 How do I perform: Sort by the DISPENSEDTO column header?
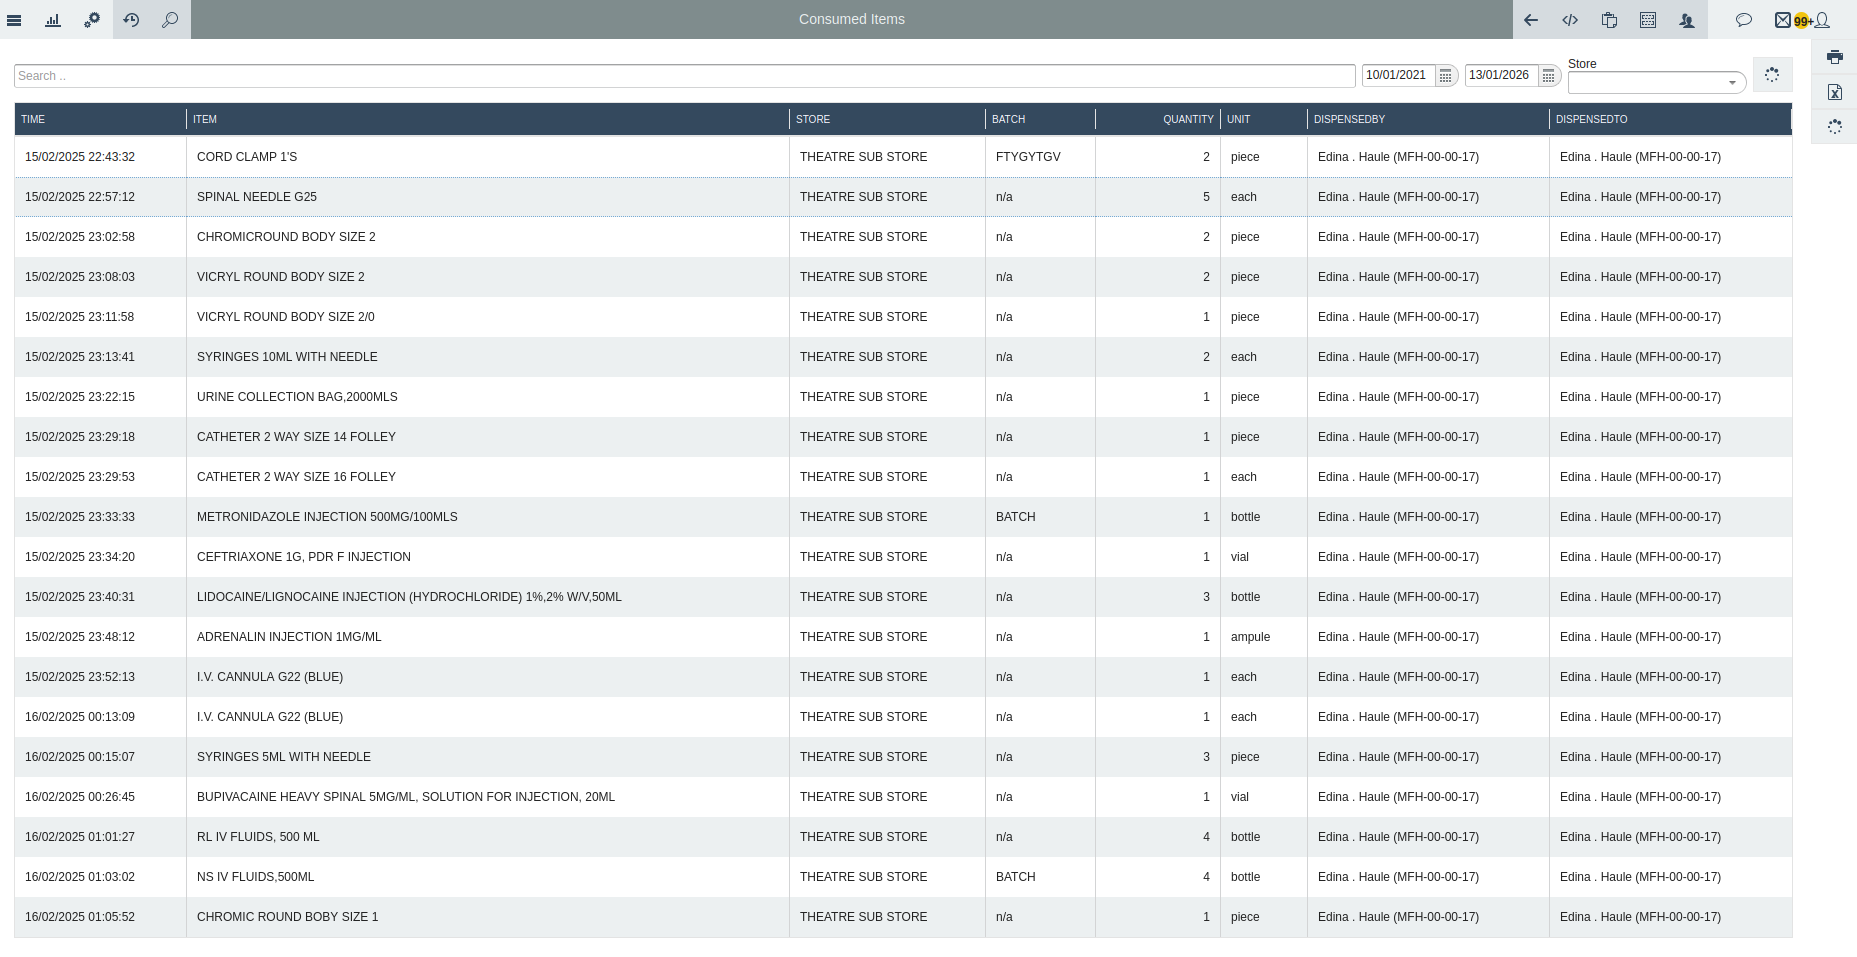coord(1670,119)
